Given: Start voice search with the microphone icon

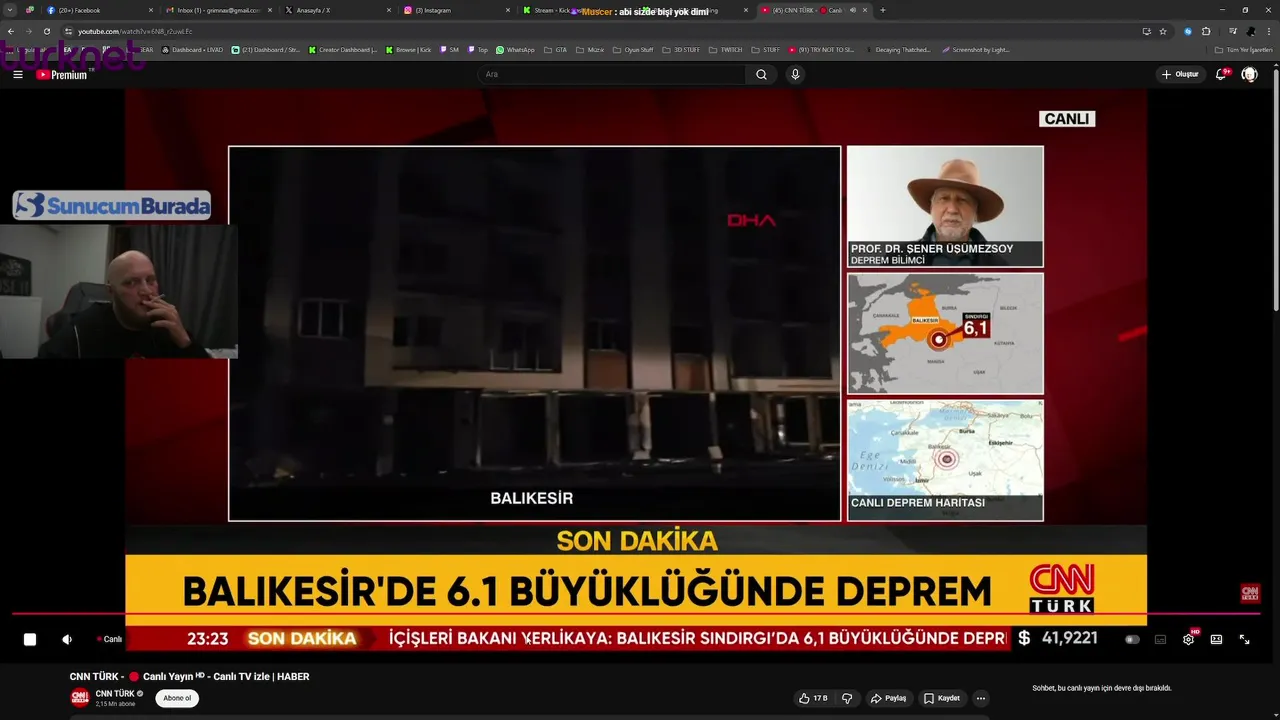Looking at the screenshot, I should (x=795, y=74).
